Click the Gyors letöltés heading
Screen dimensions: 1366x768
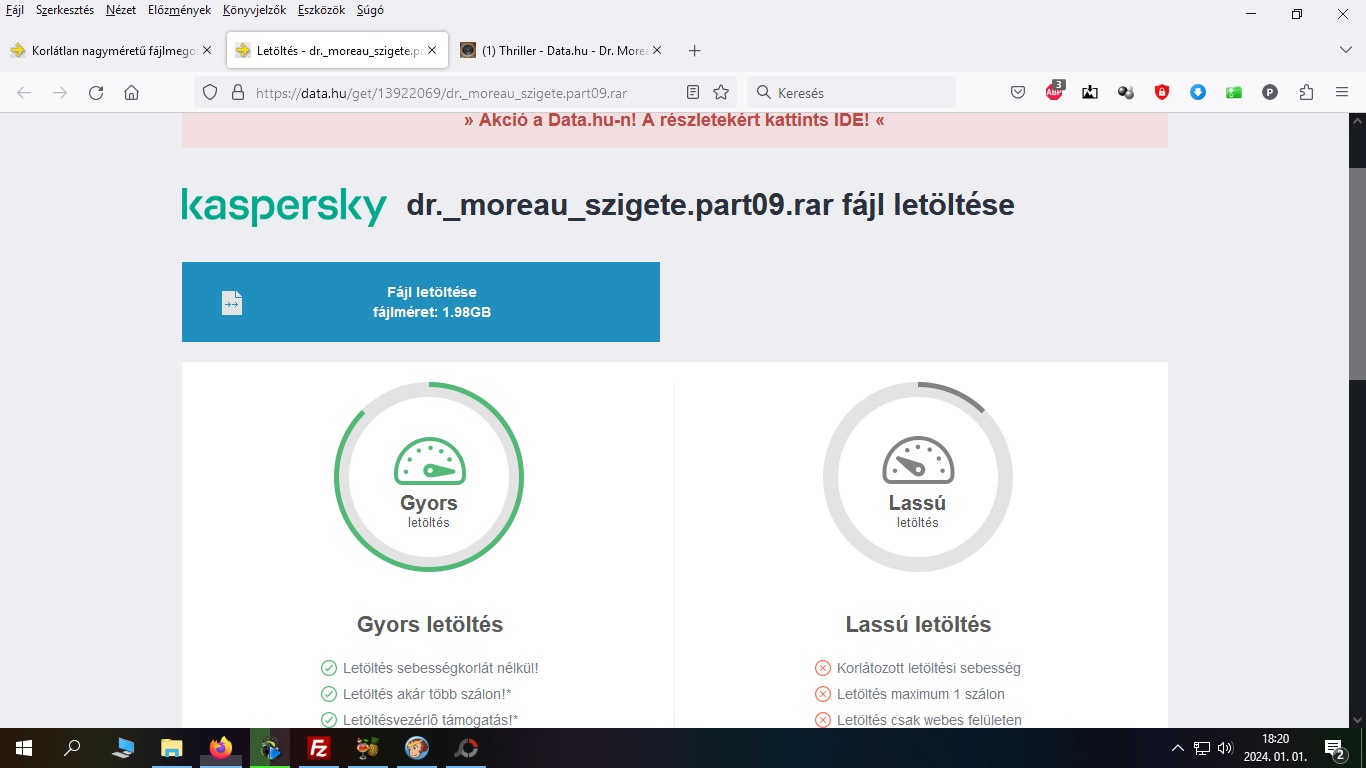(430, 625)
